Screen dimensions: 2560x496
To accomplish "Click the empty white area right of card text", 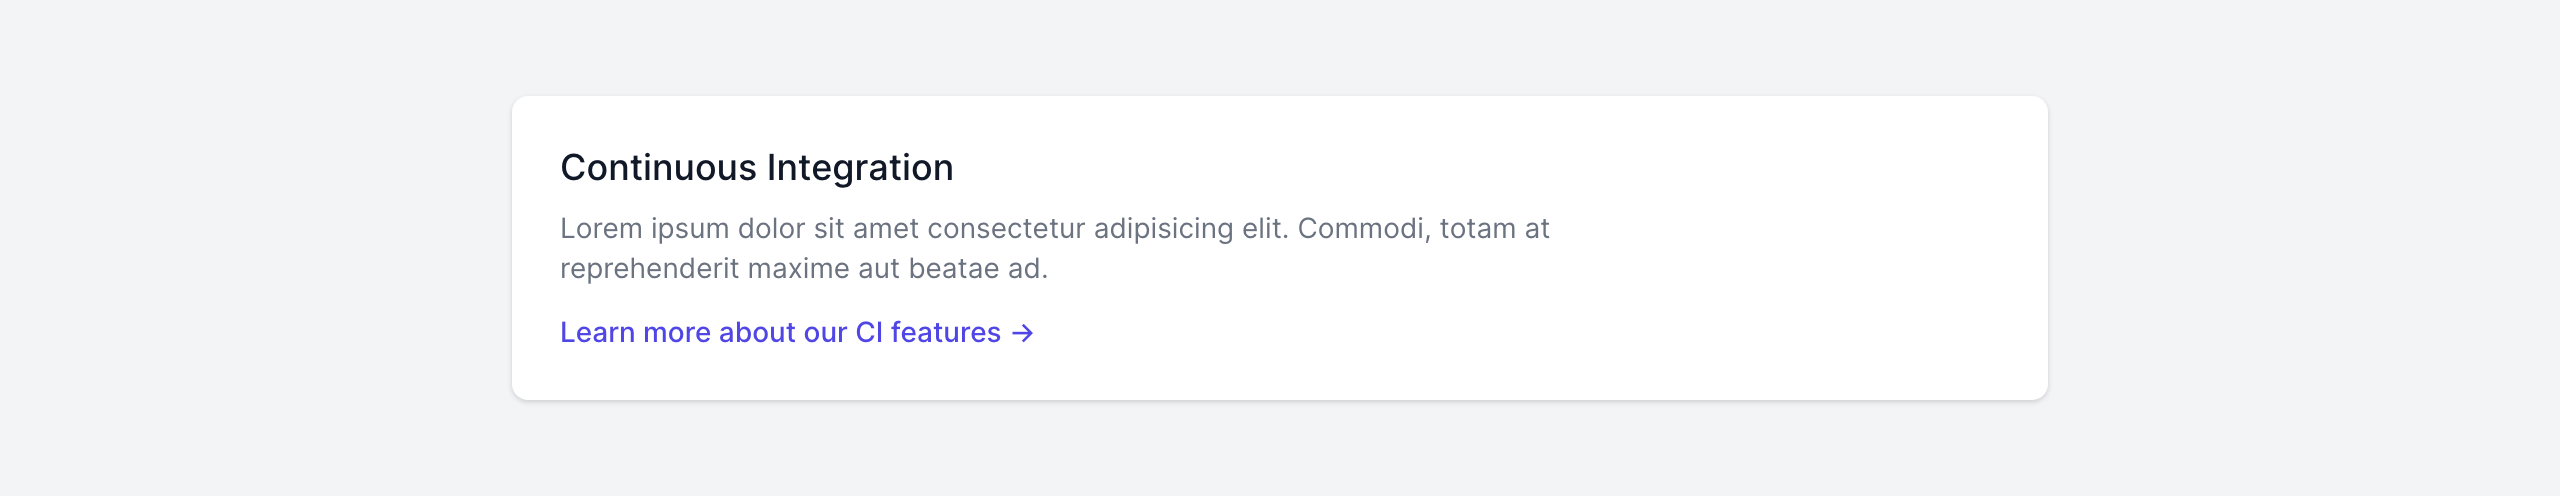I will (1800, 250).
